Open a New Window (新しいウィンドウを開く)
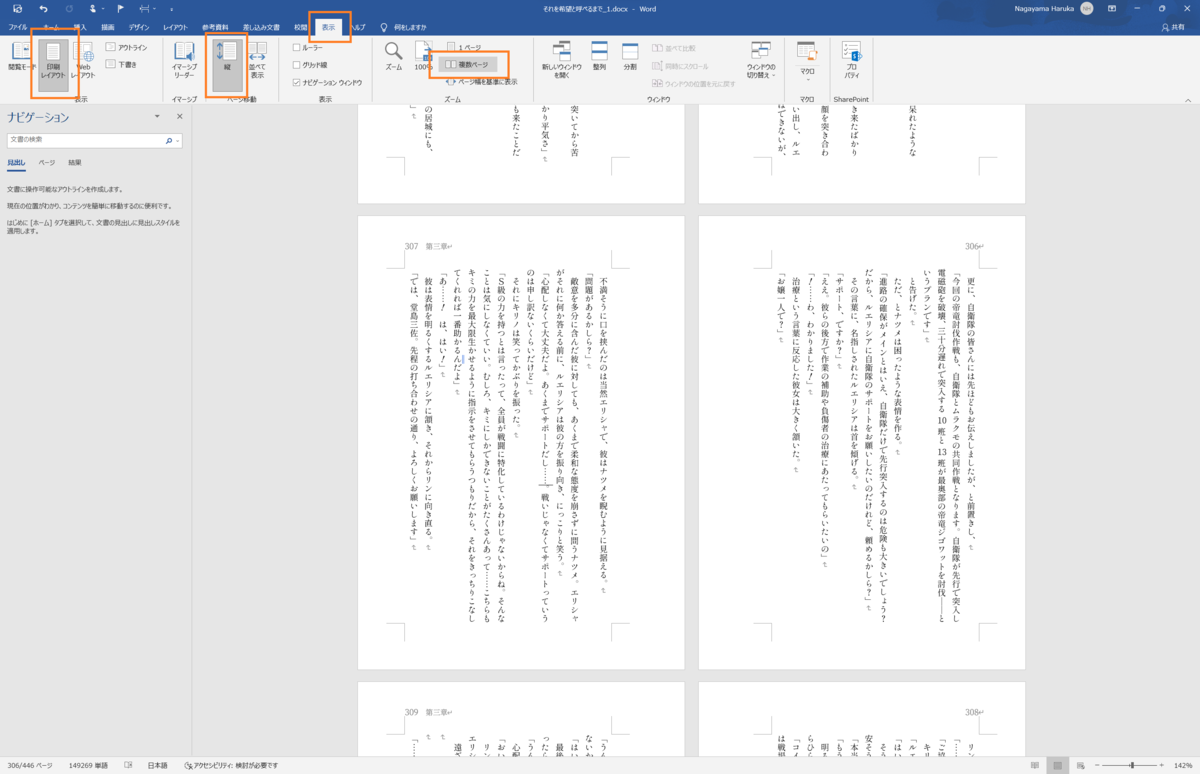 561,60
